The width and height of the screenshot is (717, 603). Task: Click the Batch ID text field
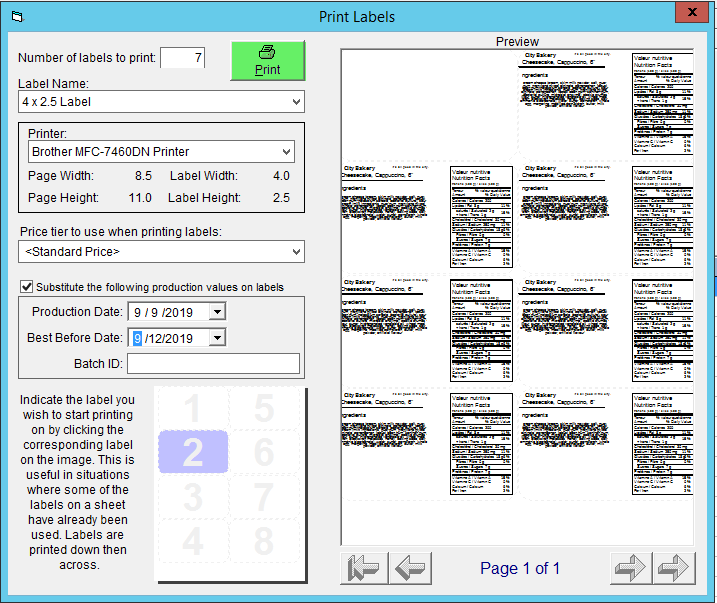click(x=214, y=363)
